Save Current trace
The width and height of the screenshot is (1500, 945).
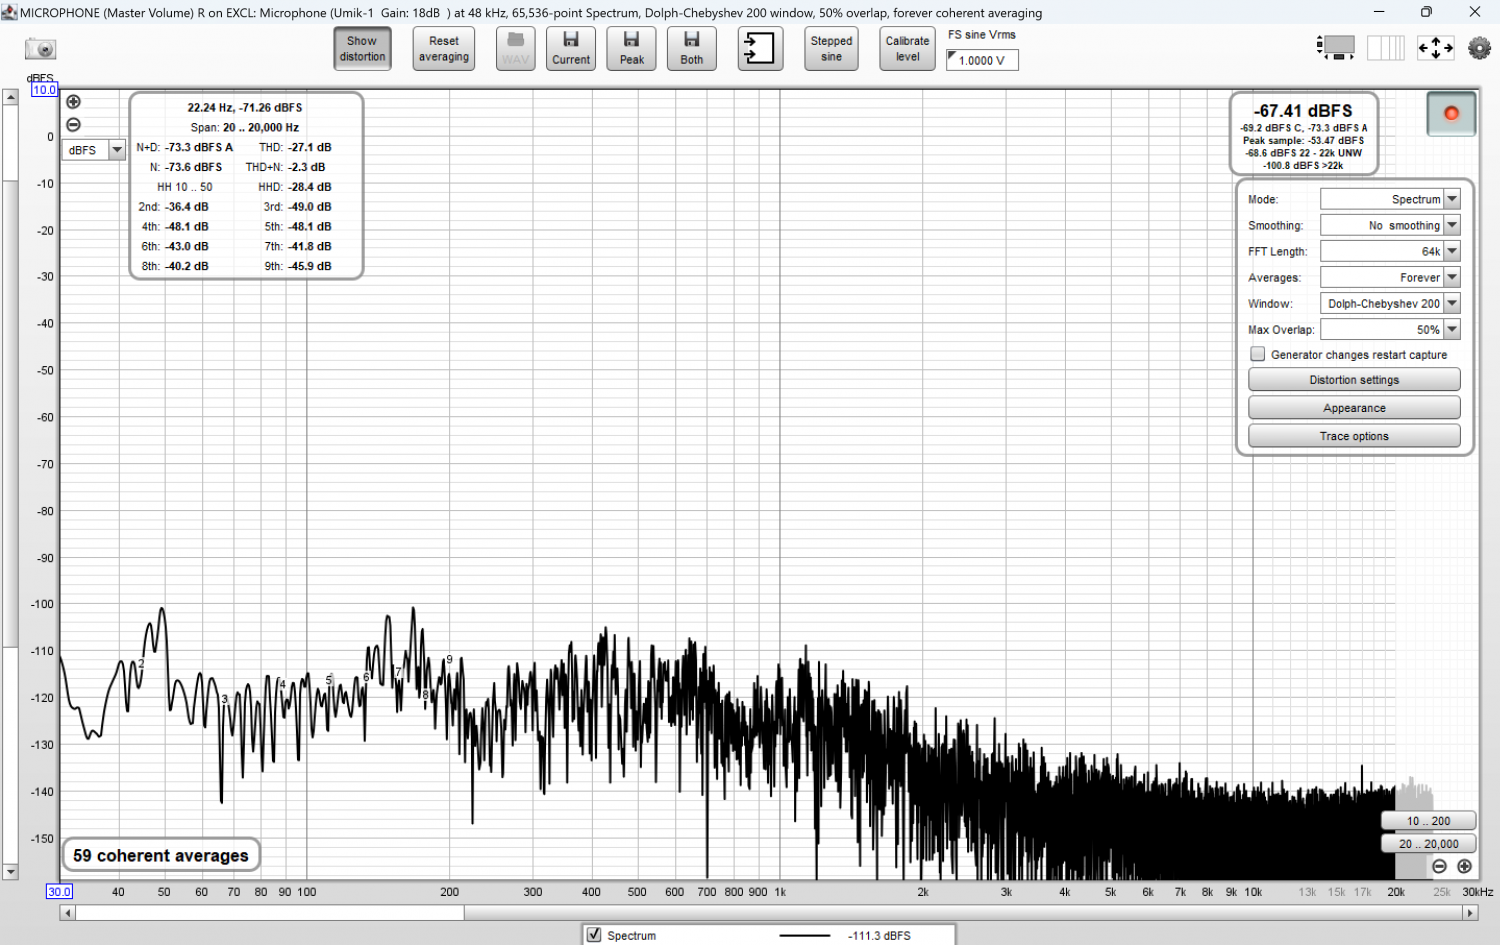[x=571, y=49]
